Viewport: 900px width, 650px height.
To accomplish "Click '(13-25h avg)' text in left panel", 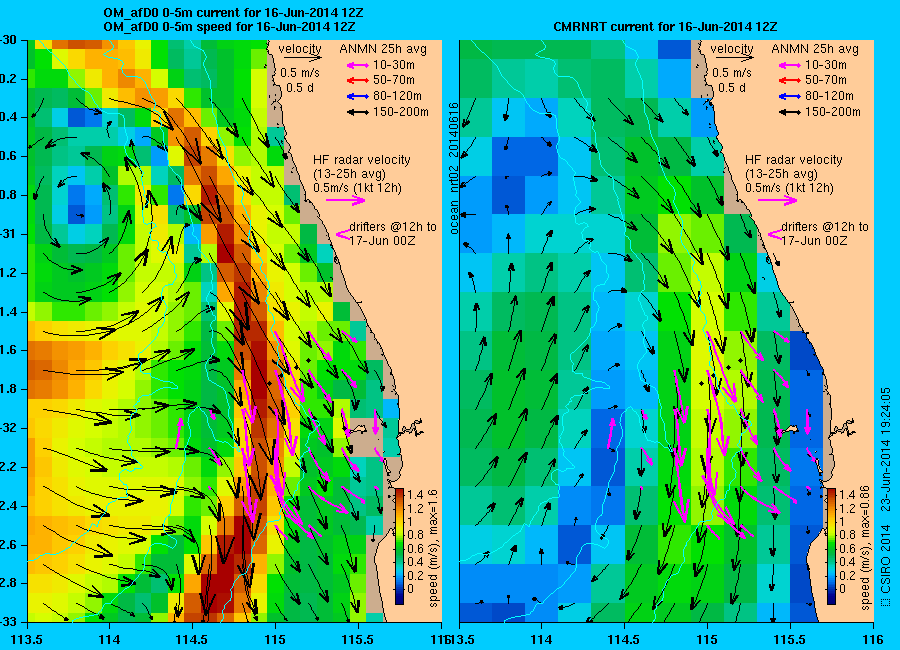I will (349, 173).
